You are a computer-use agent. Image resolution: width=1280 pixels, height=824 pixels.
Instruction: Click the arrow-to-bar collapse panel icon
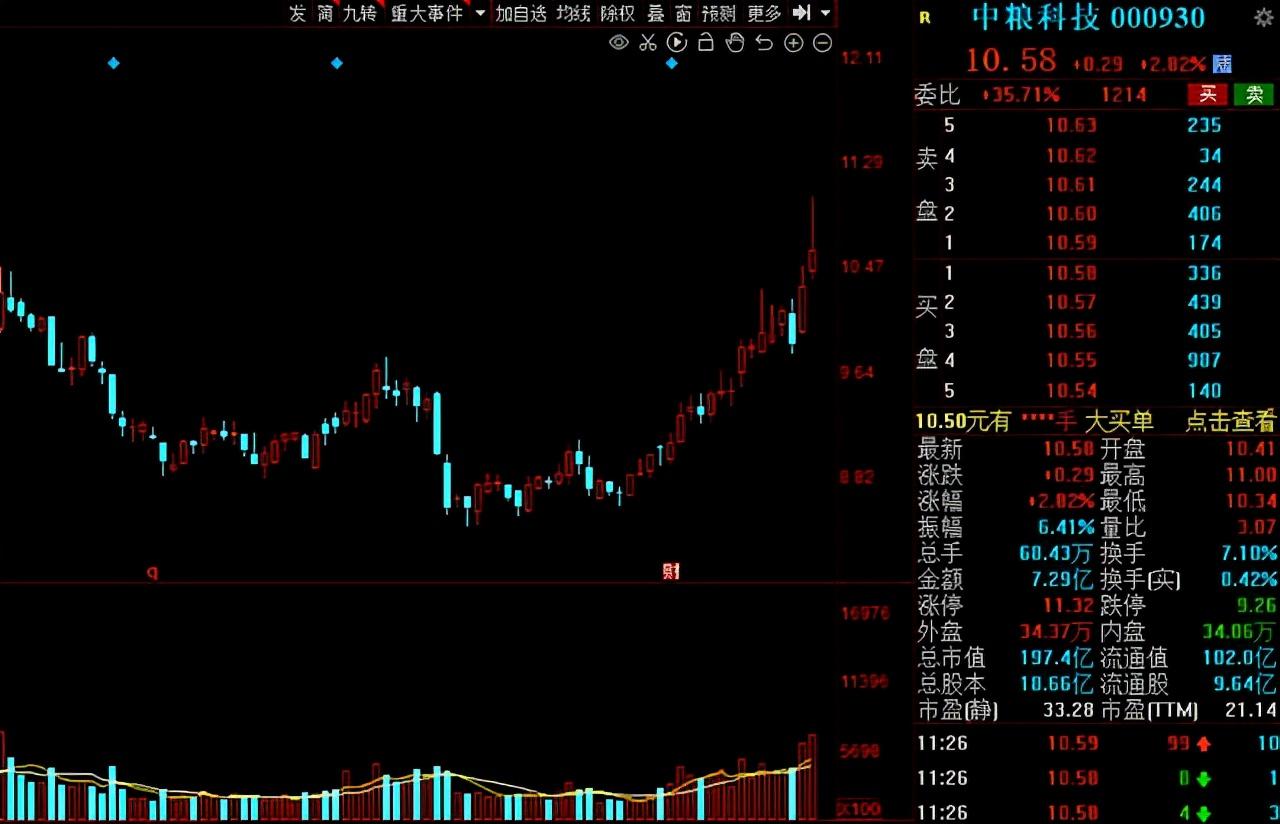point(801,13)
